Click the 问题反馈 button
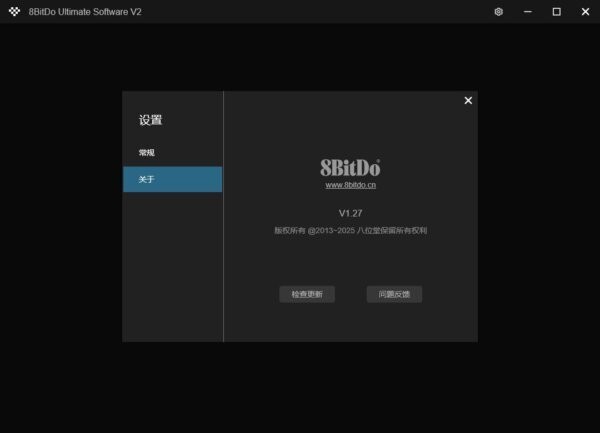 coord(394,294)
